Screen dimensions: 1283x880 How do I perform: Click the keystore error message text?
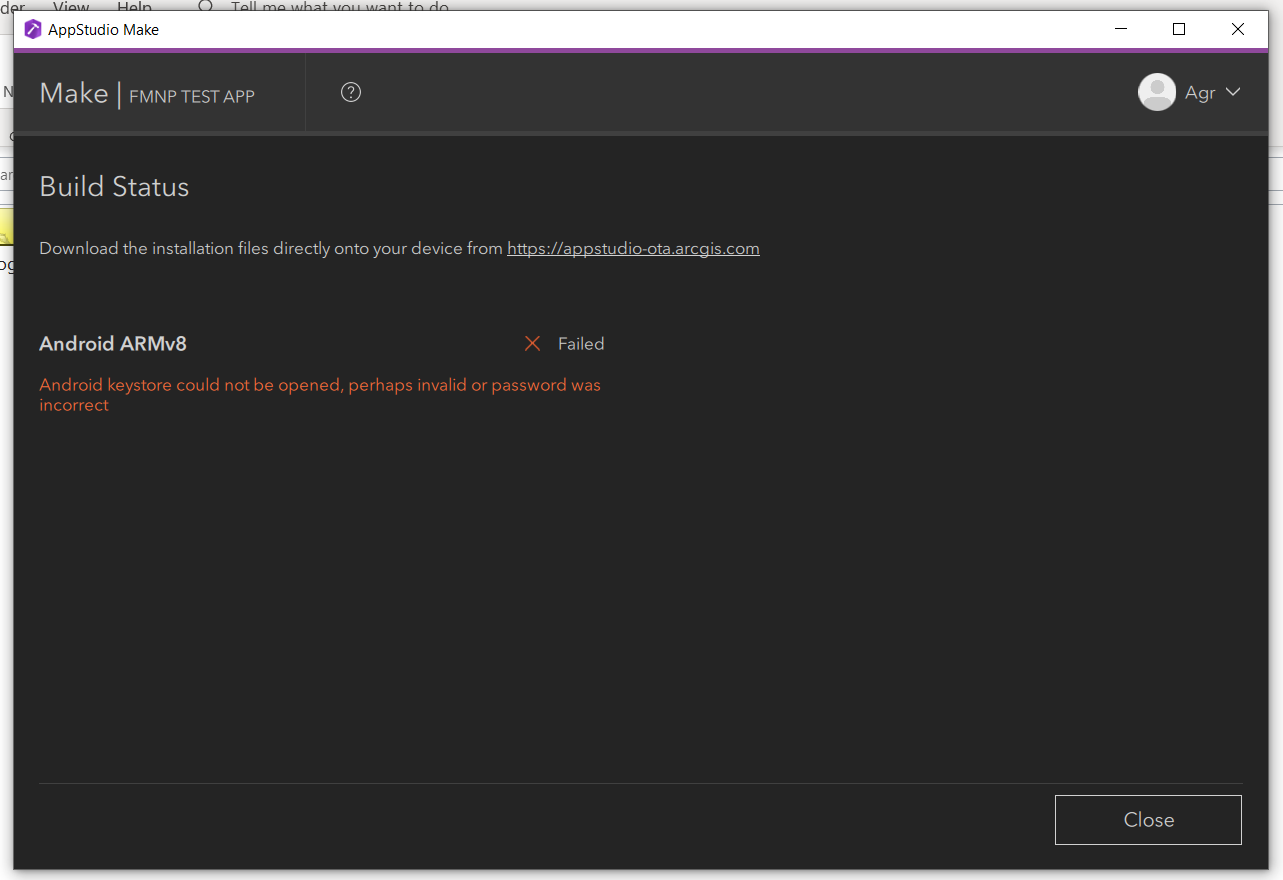(x=320, y=395)
